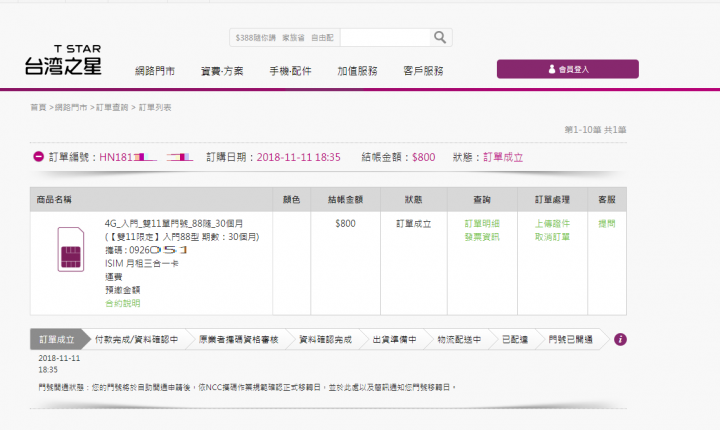Go to 首頁 in breadcrumb
This screenshot has height=430, width=720.
tap(39, 108)
